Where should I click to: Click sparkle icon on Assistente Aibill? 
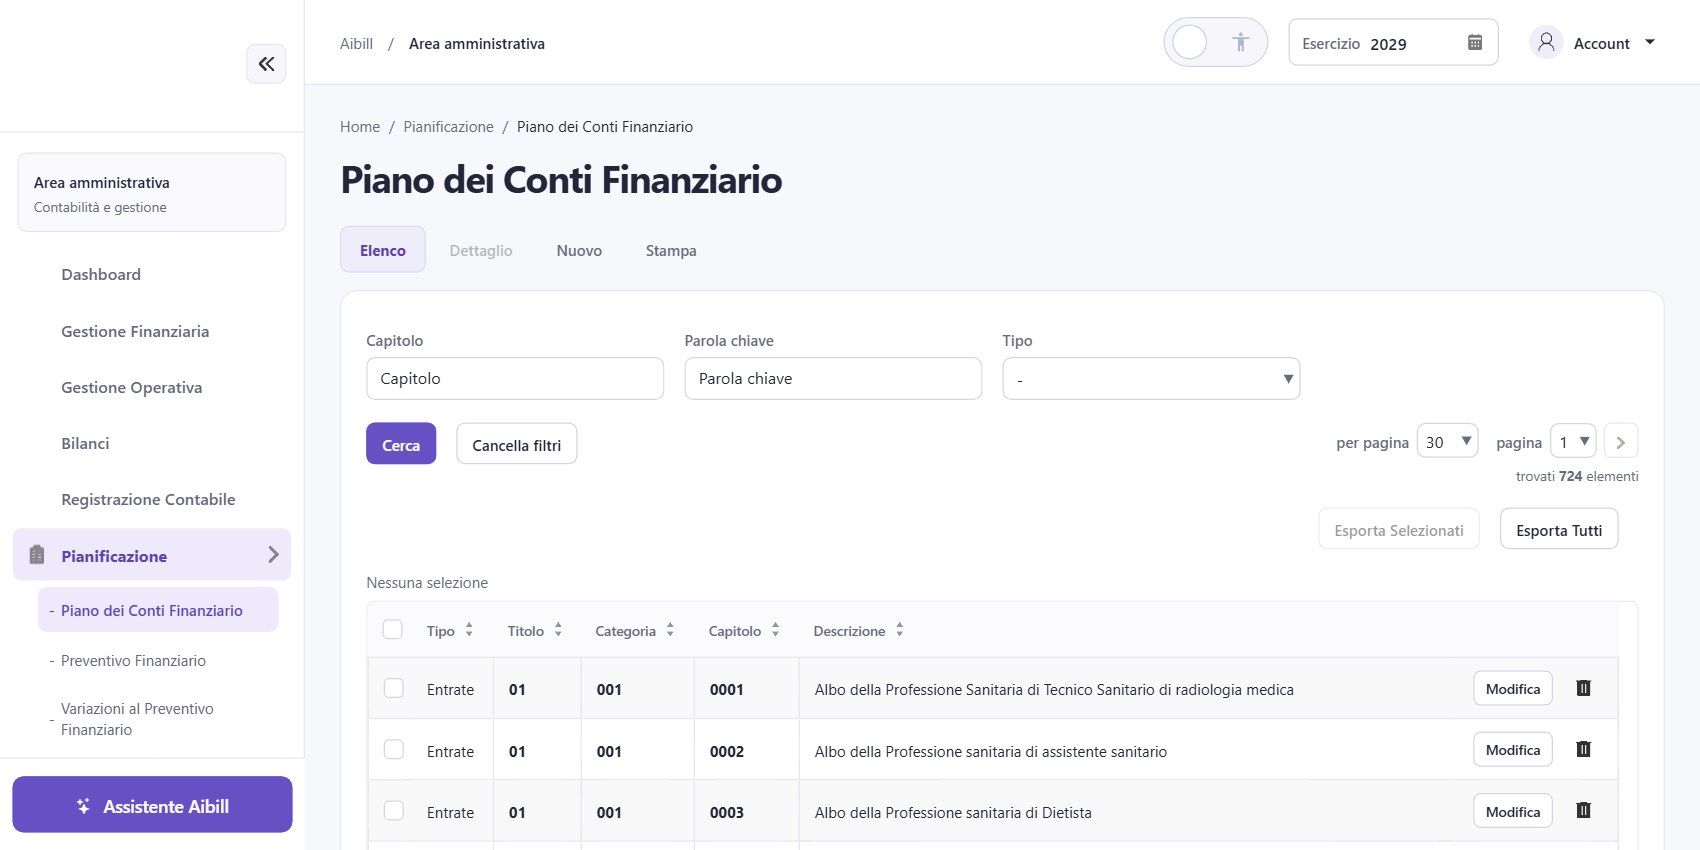coord(83,806)
